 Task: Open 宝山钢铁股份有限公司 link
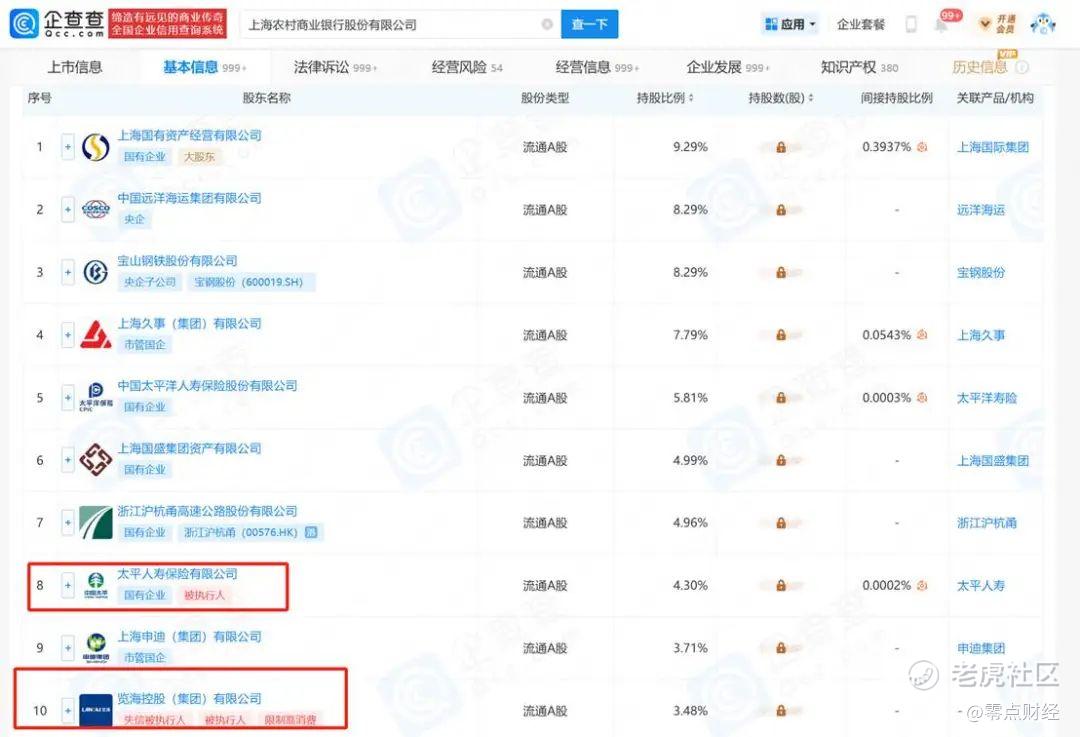coord(177,261)
